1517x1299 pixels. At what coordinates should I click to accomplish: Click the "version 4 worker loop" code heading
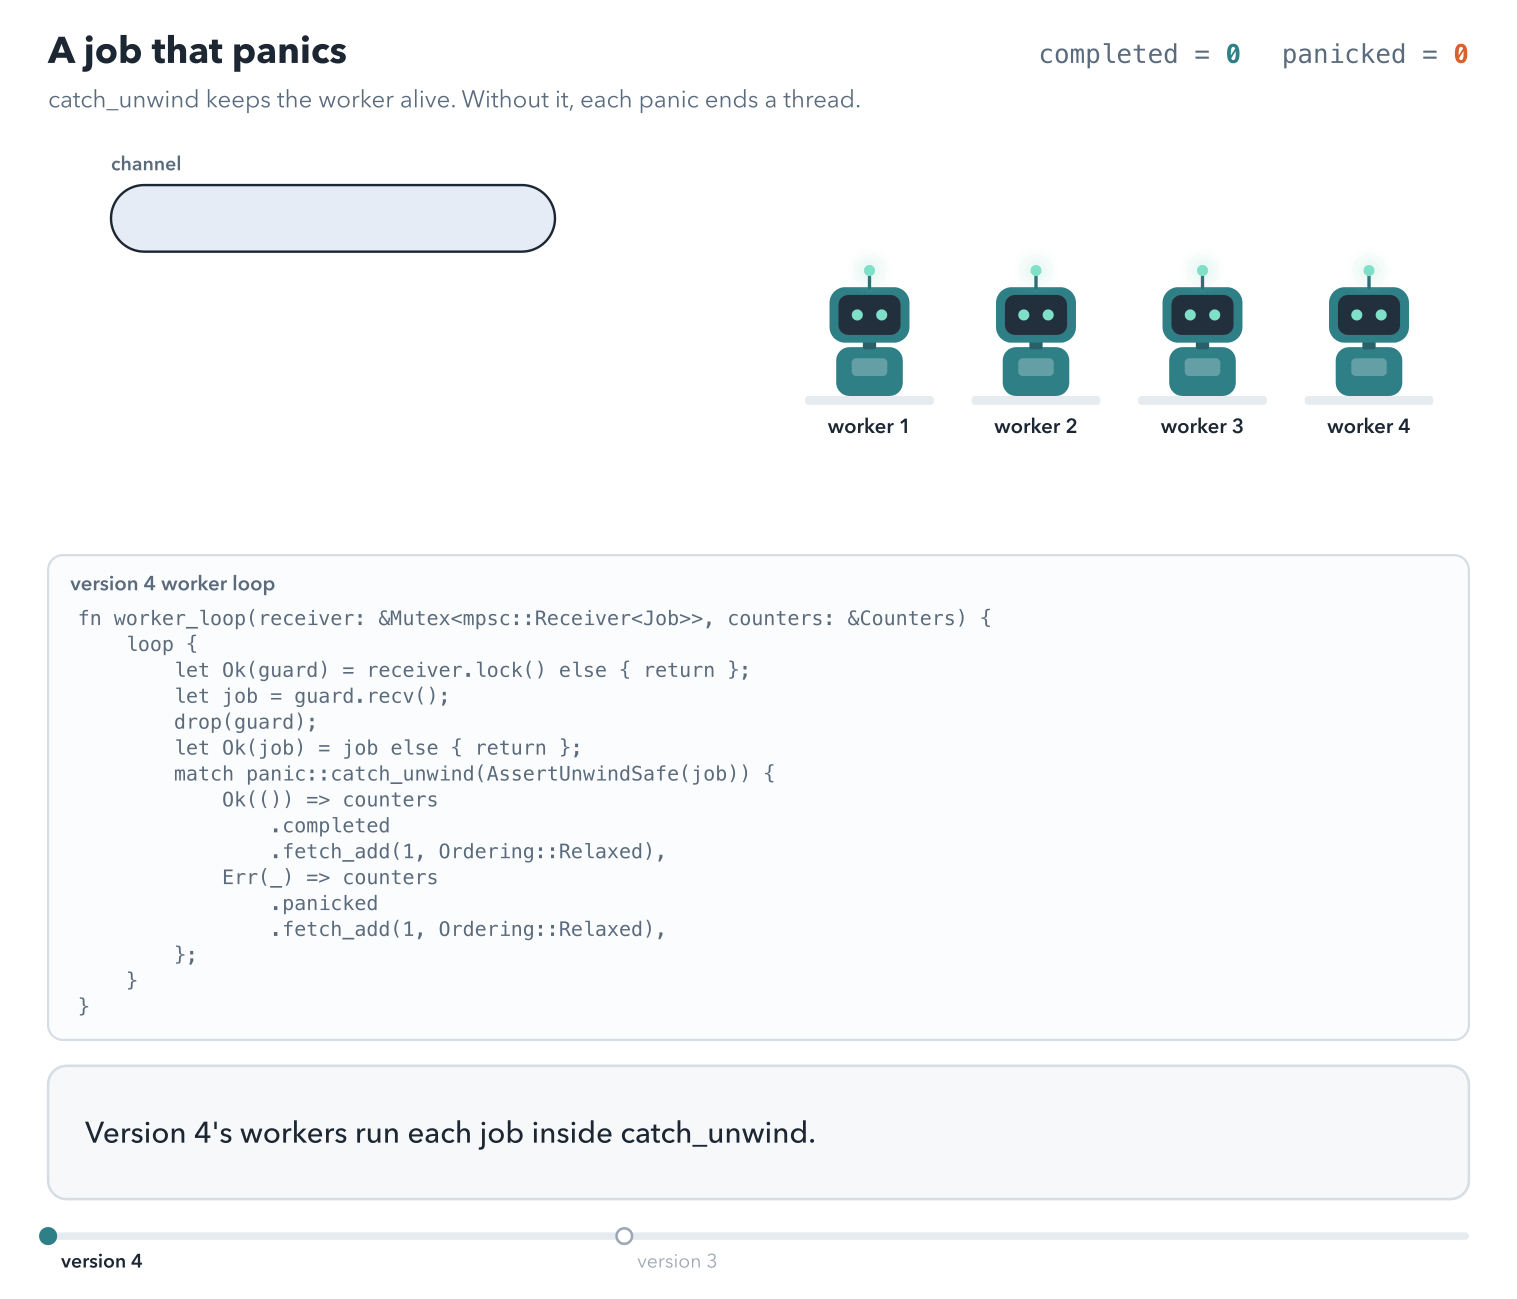pos(172,584)
